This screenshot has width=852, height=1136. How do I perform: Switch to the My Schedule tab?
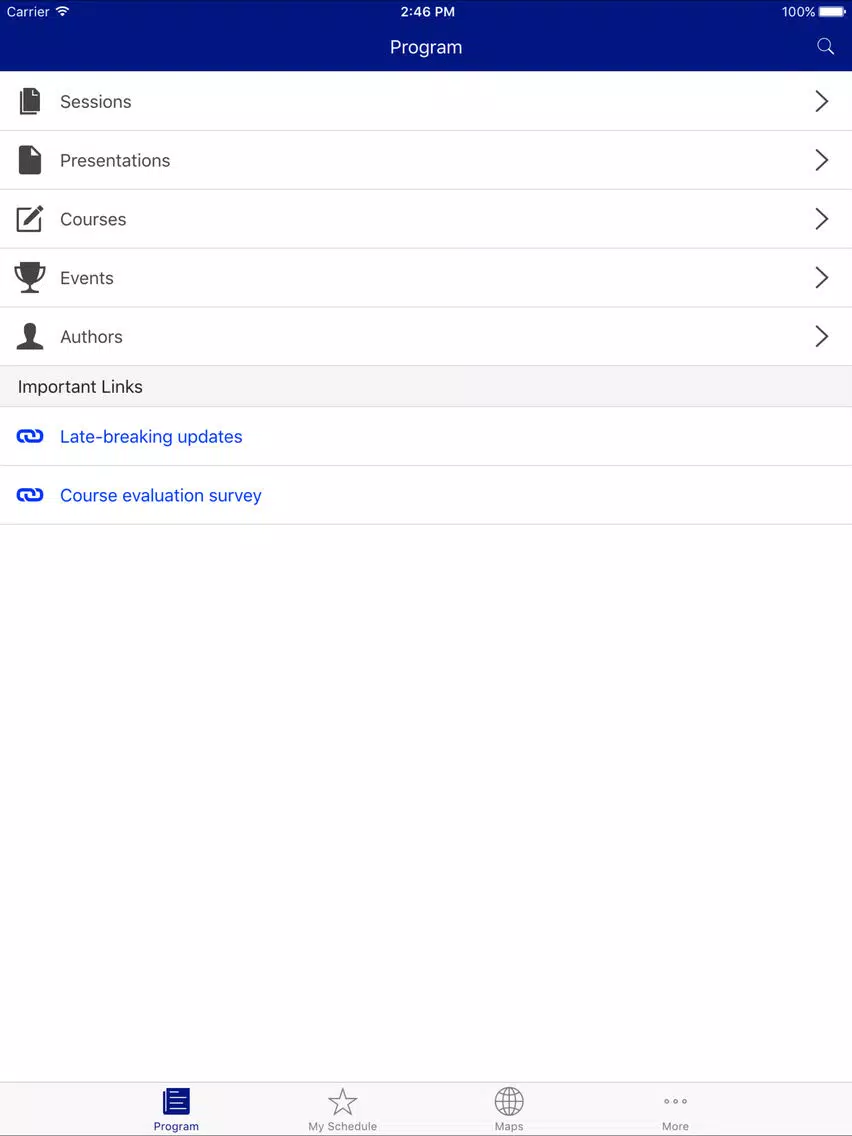click(x=343, y=1109)
